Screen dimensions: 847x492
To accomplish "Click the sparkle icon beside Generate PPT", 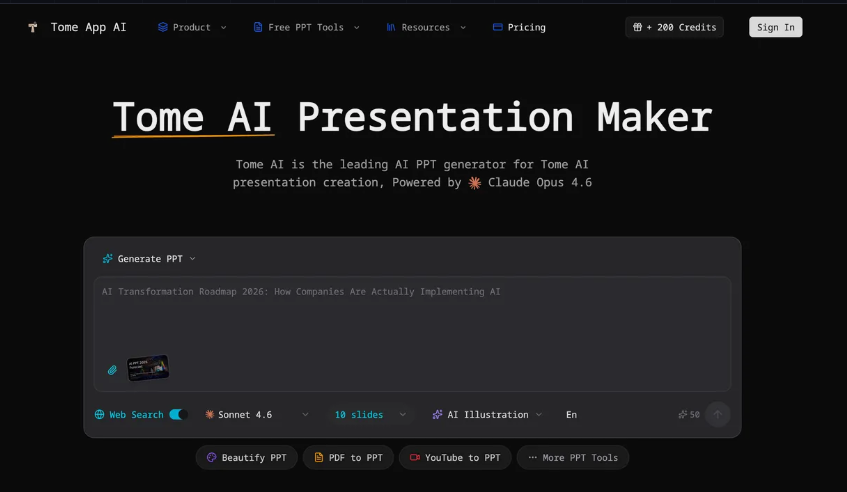I will (107, 259).
